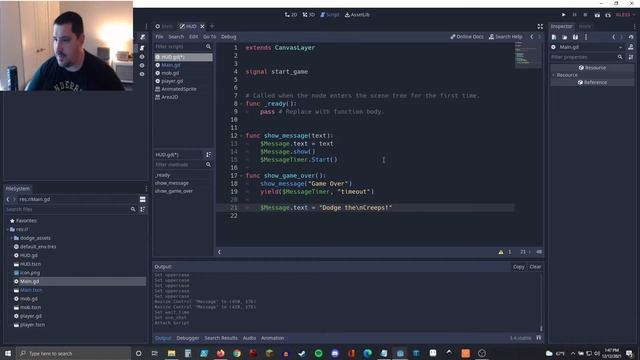The height and width of the screenshot is (360, 640).
Task: Close the HUD scene tab
Action: pos(202,26)
